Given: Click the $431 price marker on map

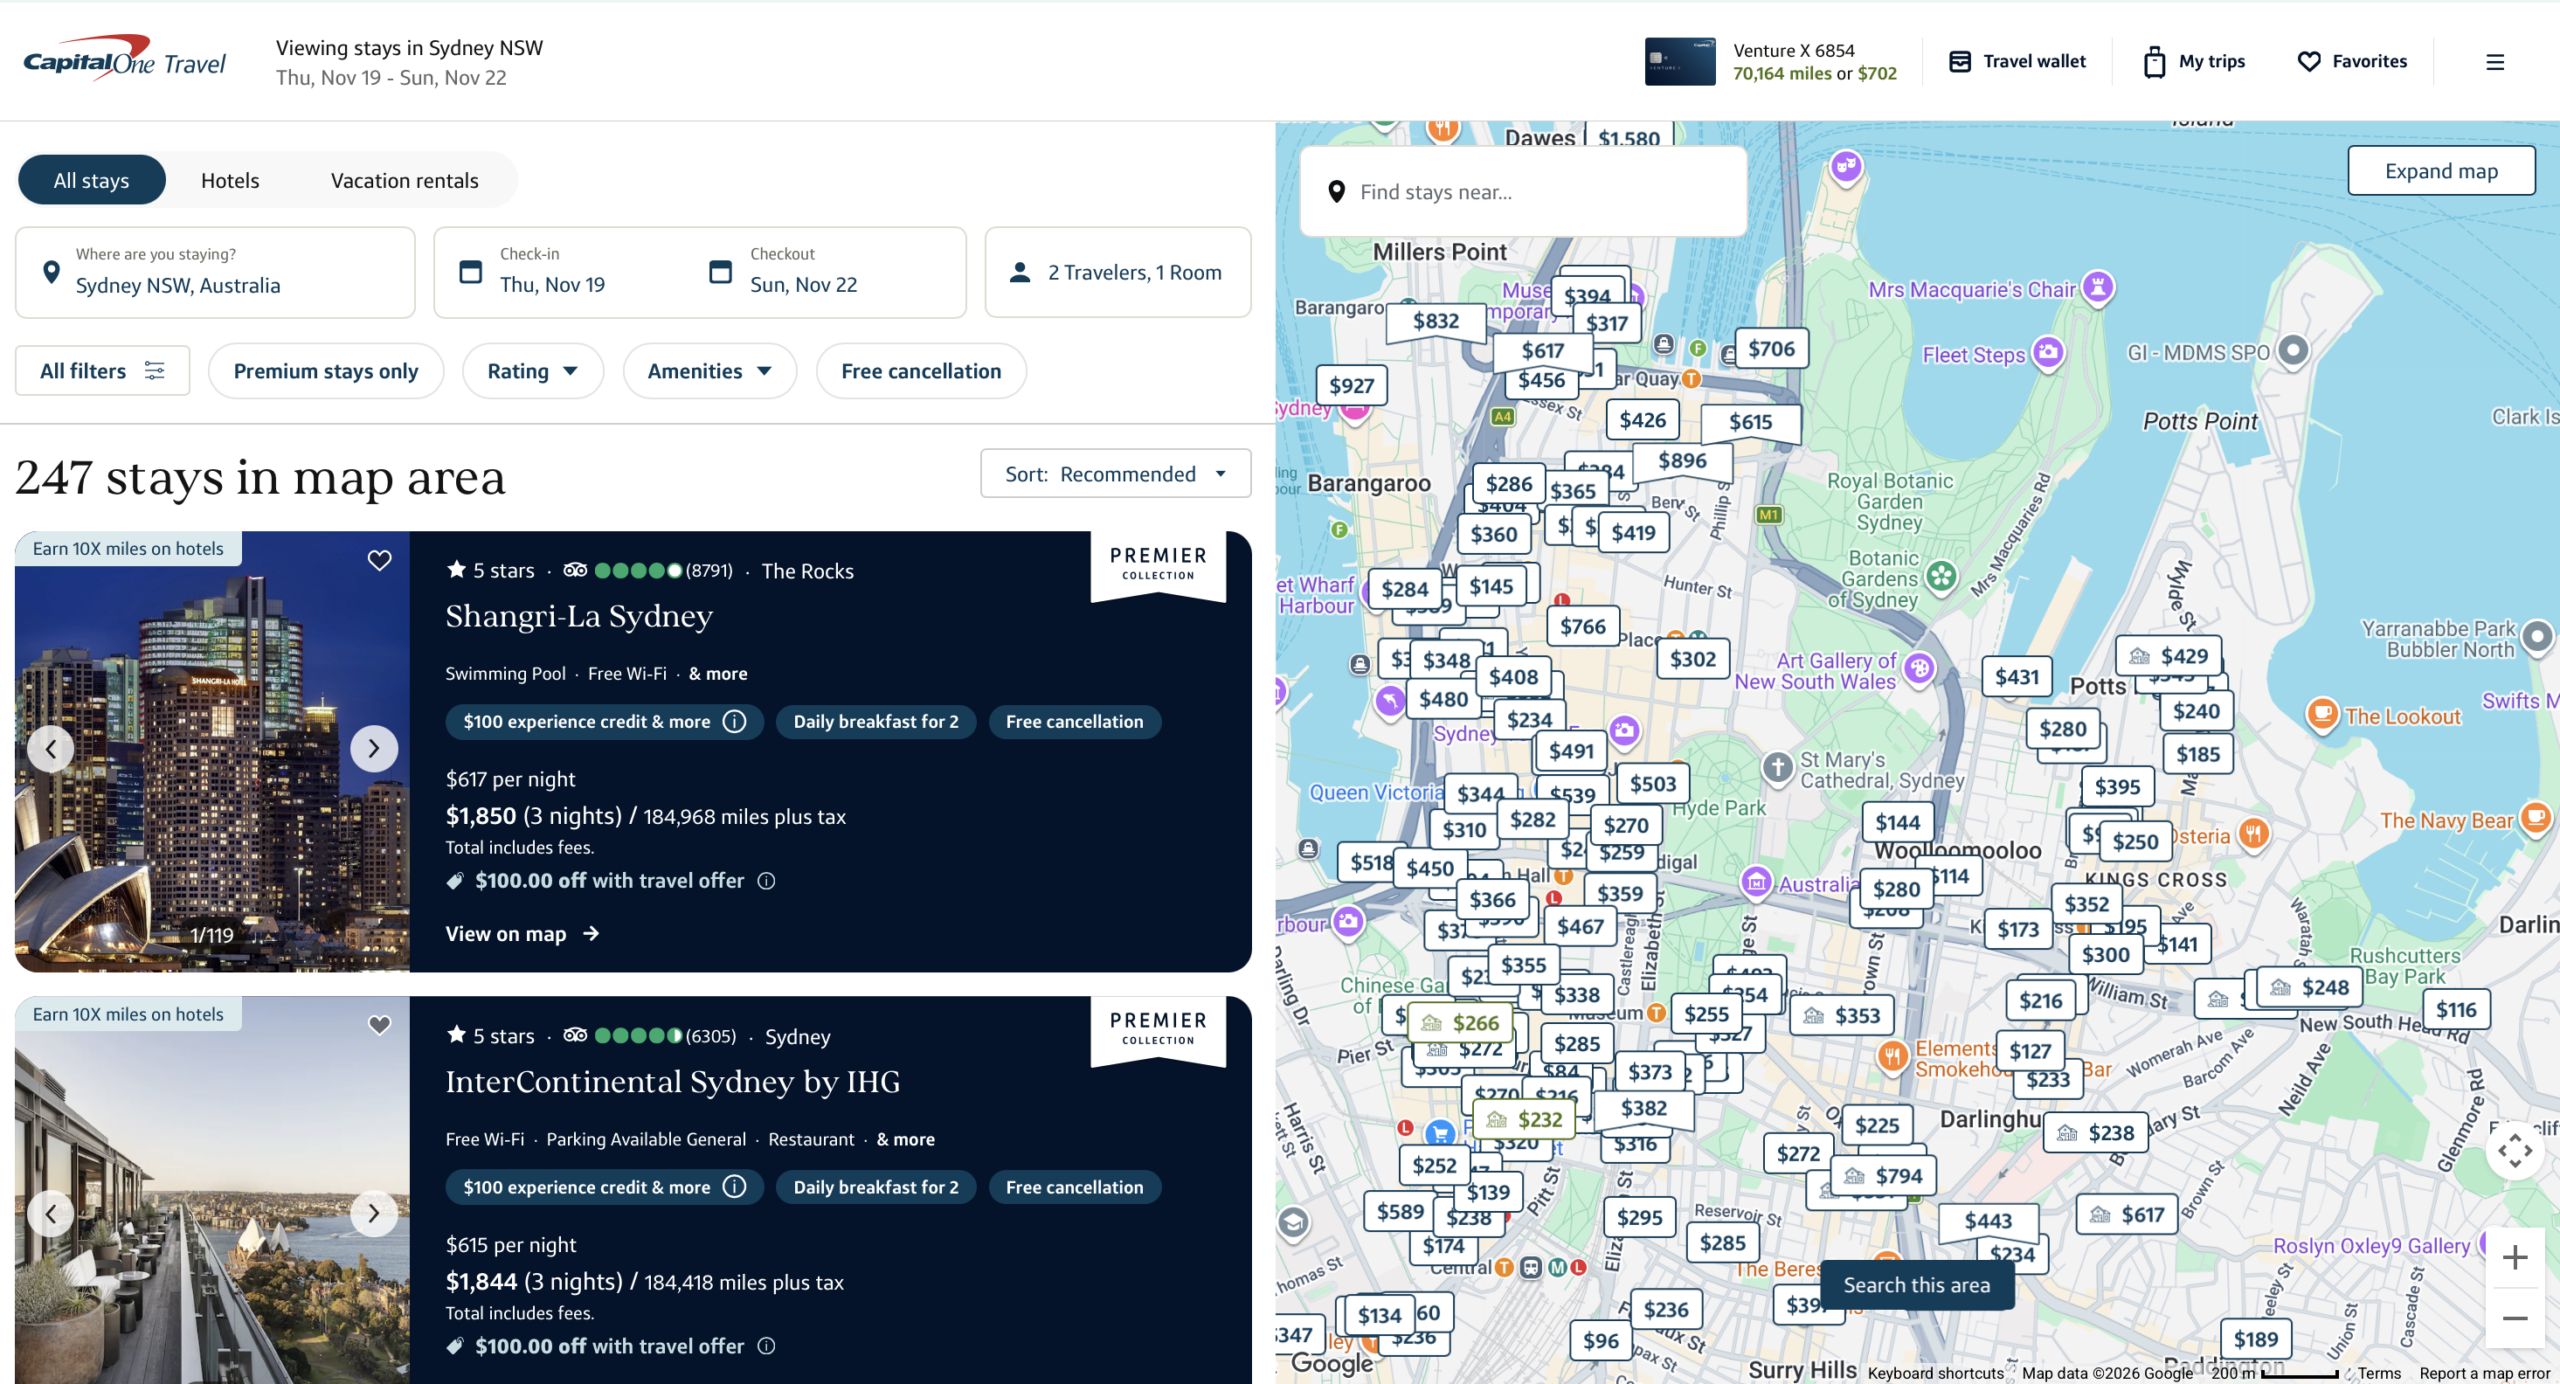Looking at the screenshot, I should tap(2017, 677).
